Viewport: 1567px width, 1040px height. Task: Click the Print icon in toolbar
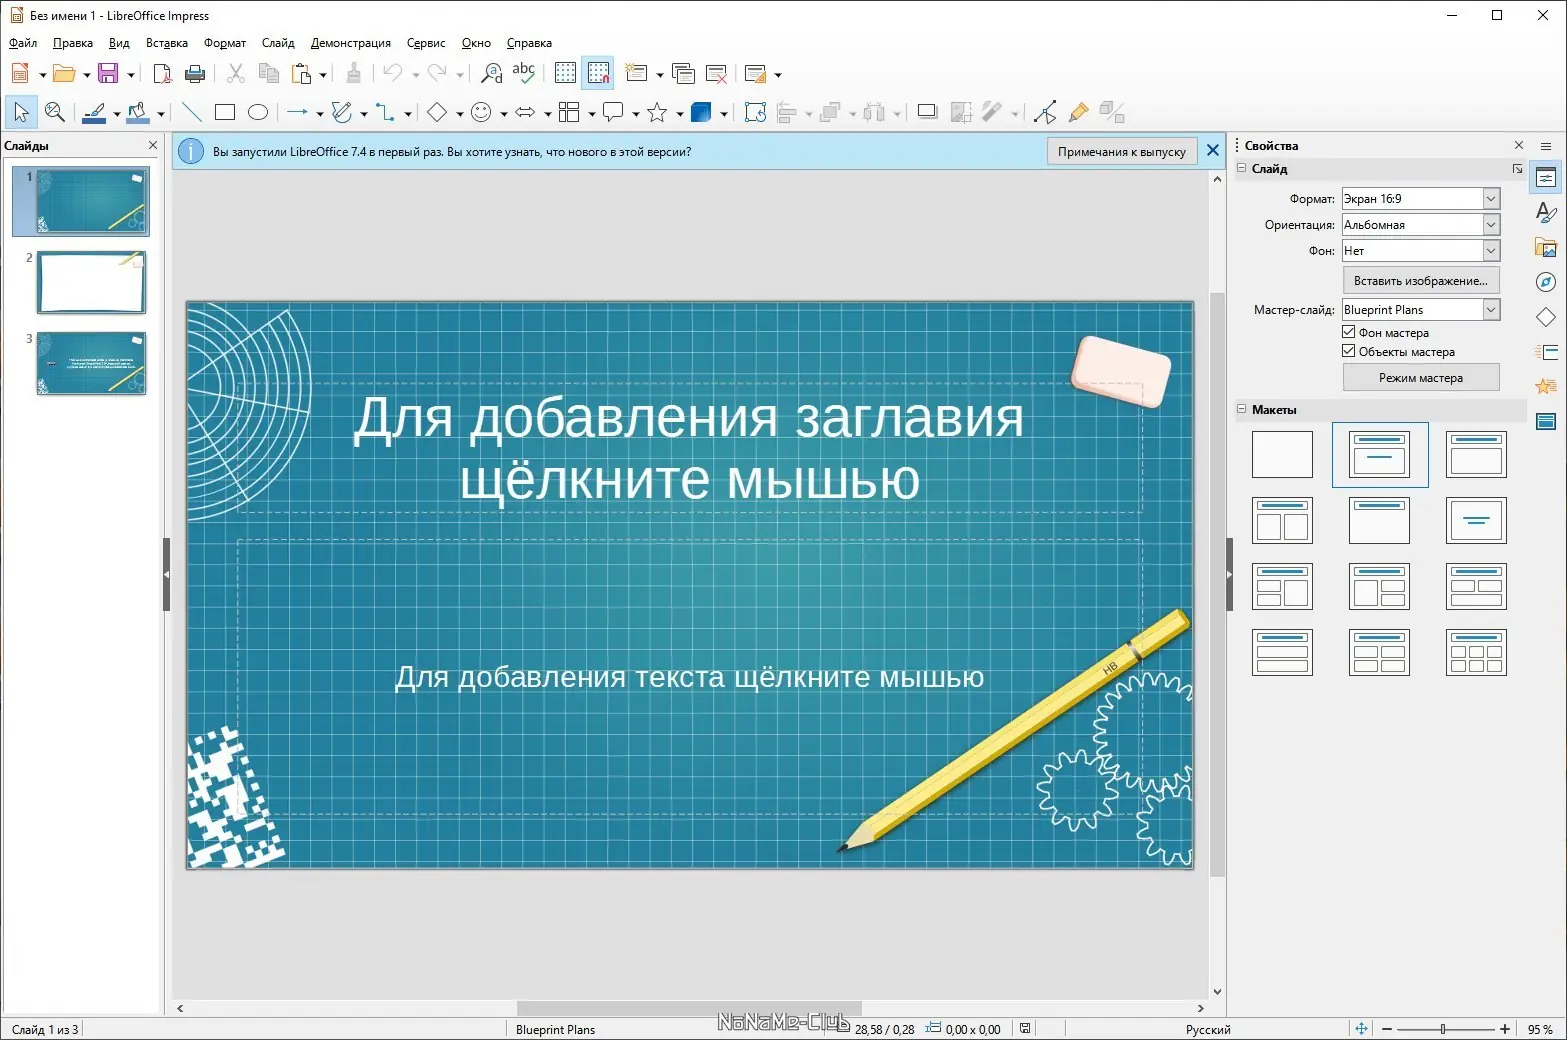[x=195, y=73]
